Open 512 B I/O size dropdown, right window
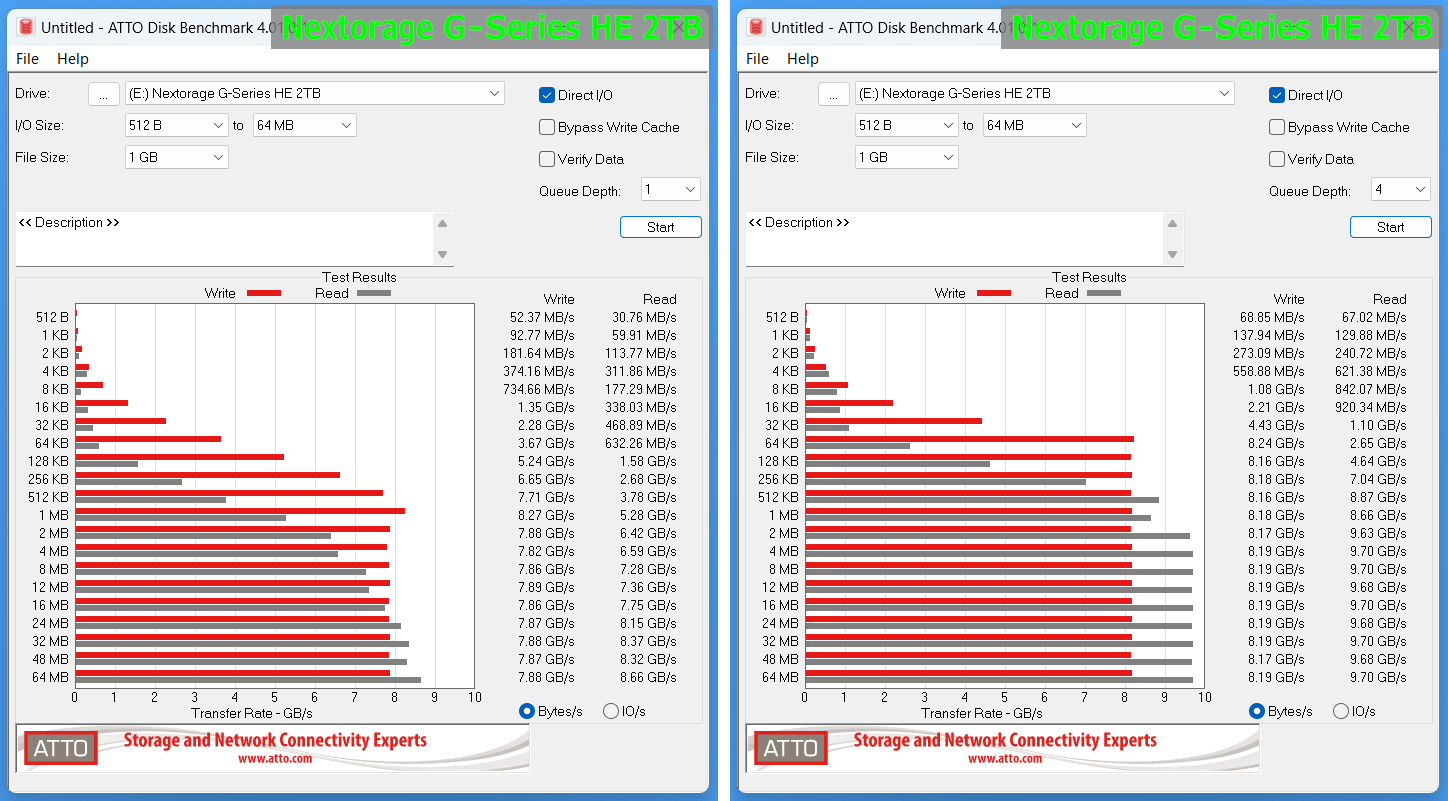Screen dimensions: 1448x801 [x=907, y=126]
